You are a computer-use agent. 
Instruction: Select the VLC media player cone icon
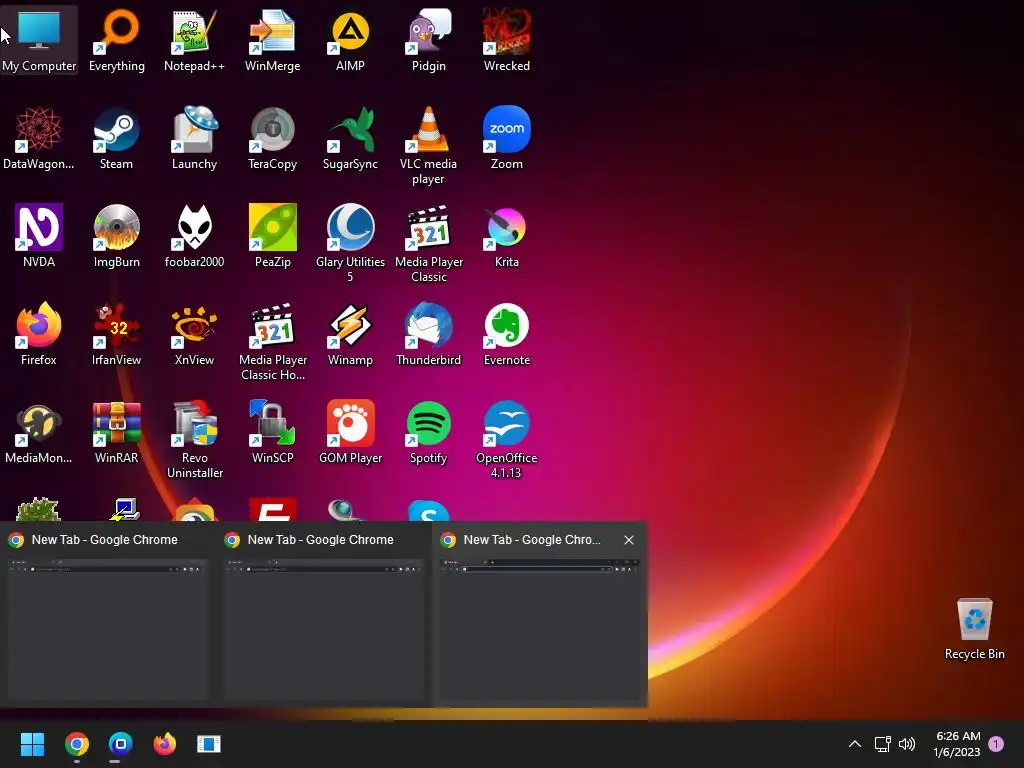(429, 146)
